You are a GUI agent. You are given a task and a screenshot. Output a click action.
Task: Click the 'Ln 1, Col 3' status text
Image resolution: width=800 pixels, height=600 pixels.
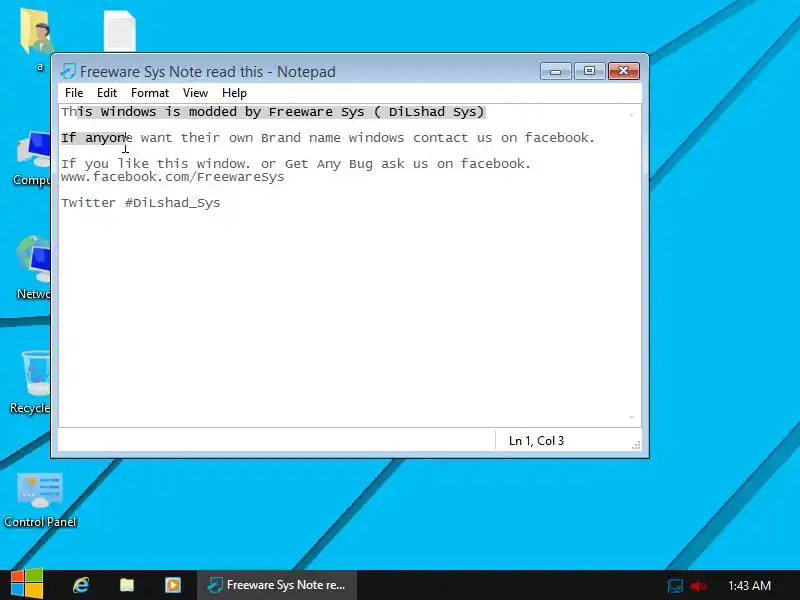536,440
